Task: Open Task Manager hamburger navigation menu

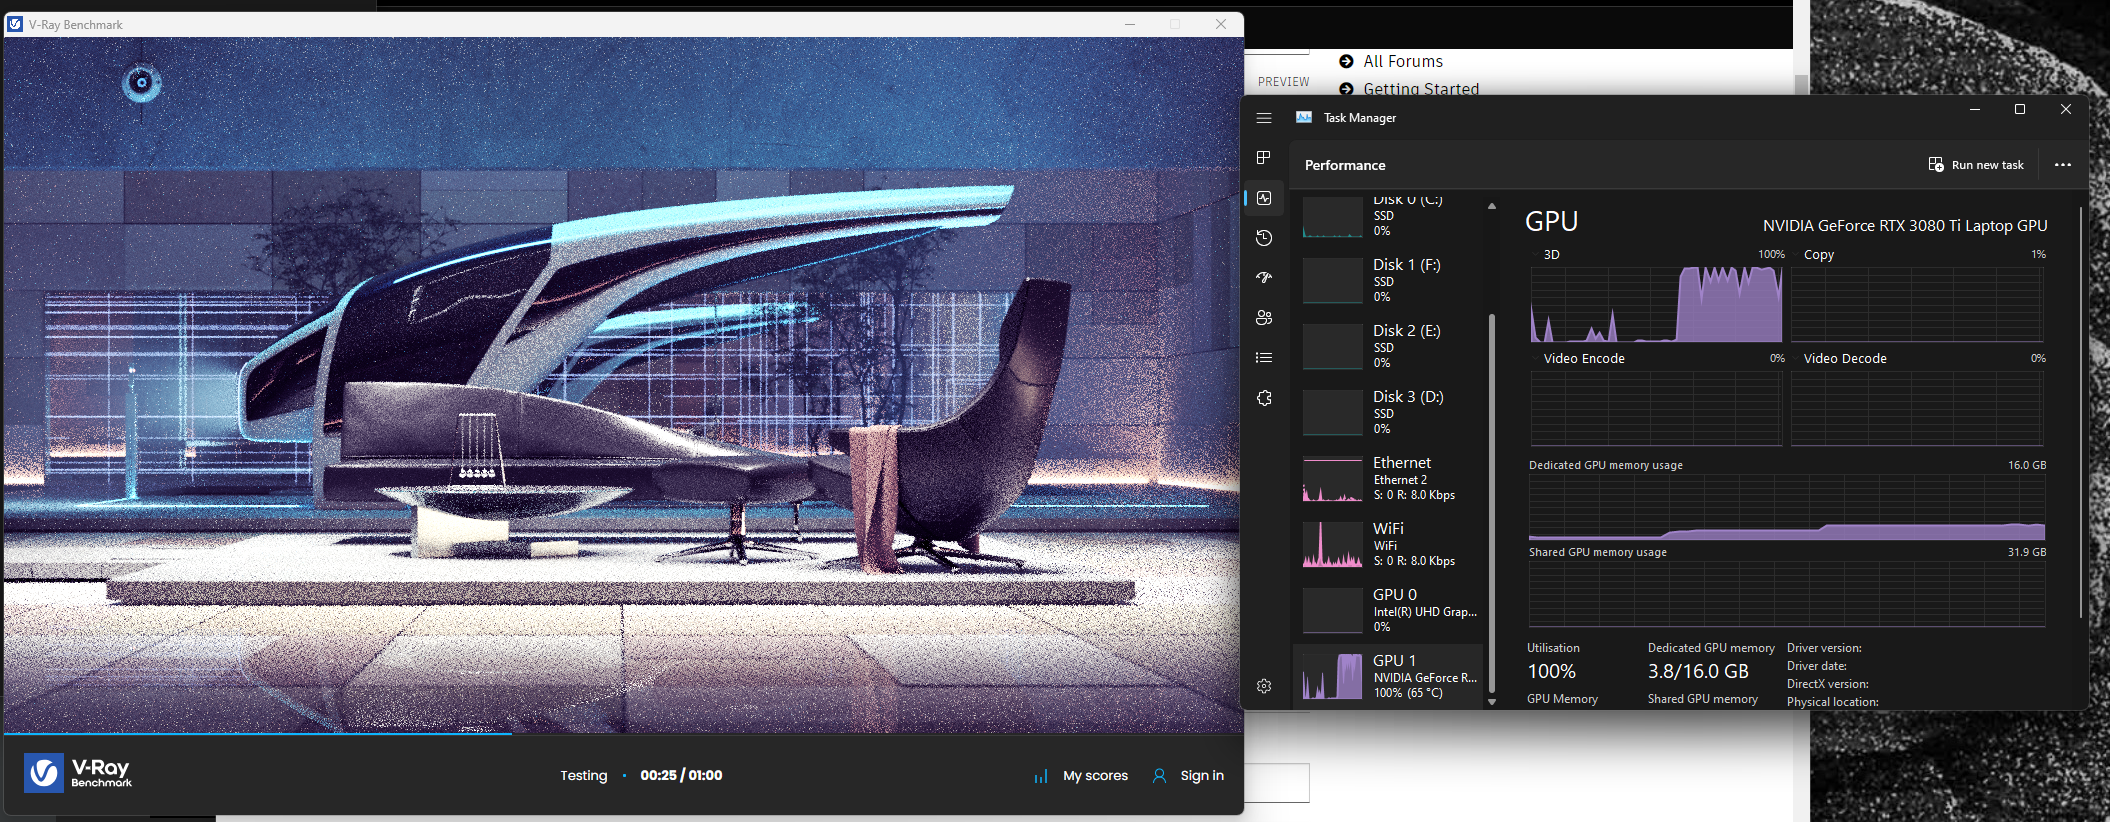Action: click(x=1264, y=118)
